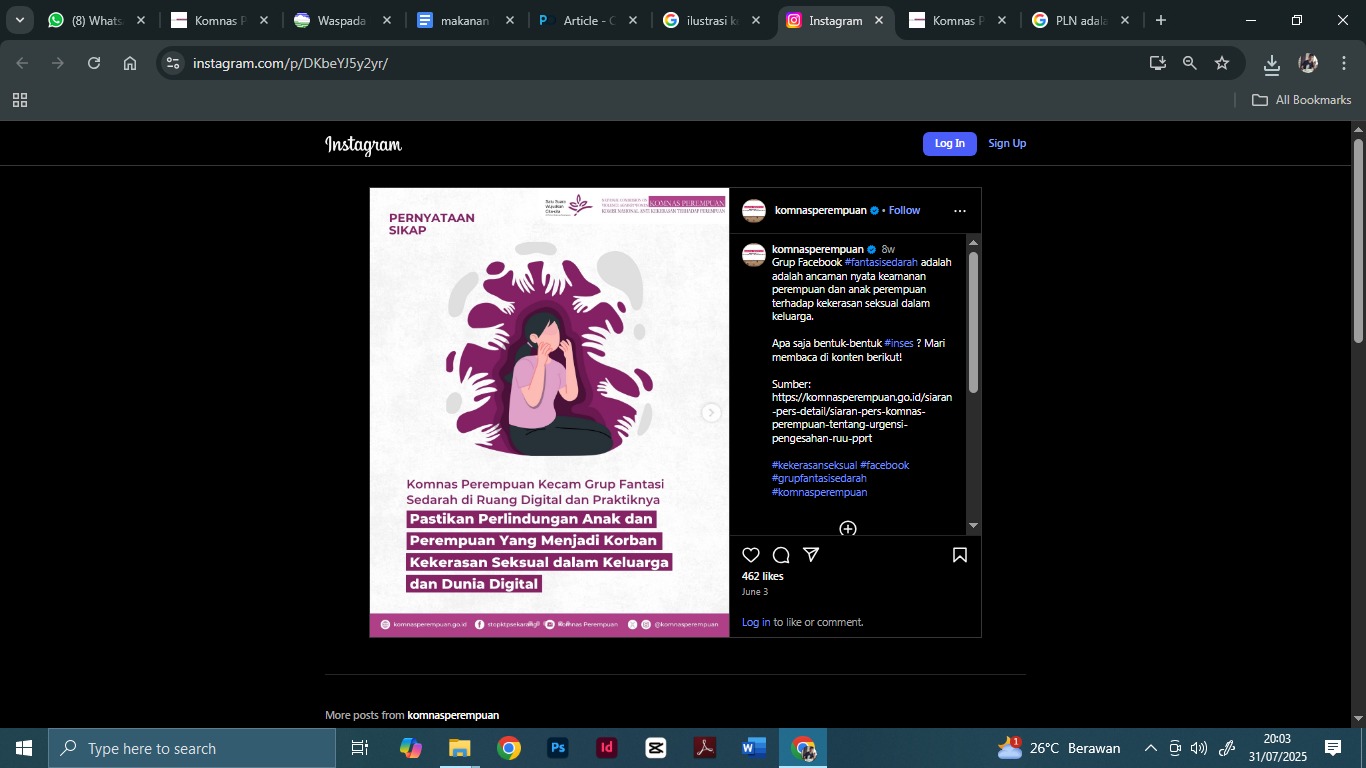Image resolution: width=1366 pixels, height=768 pixels.
Task: Open the notification center
Action: click(x=1333, y=748)
